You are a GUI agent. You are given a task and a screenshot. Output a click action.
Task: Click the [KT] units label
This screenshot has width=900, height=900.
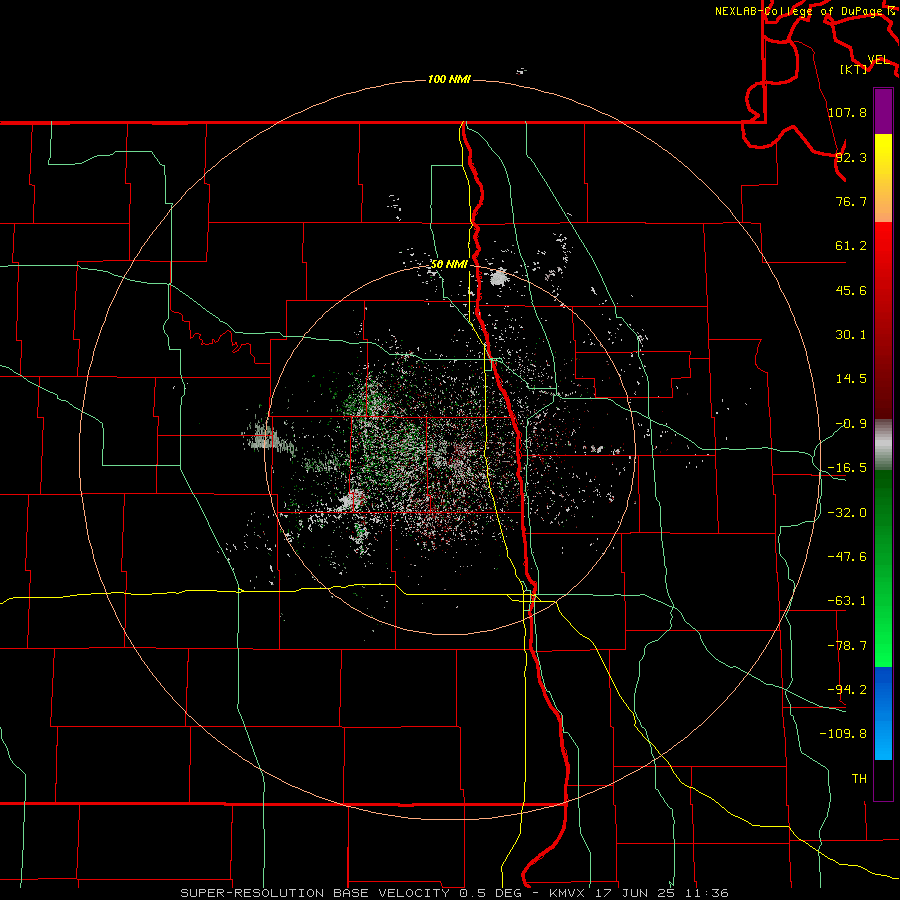click(854, 69)
